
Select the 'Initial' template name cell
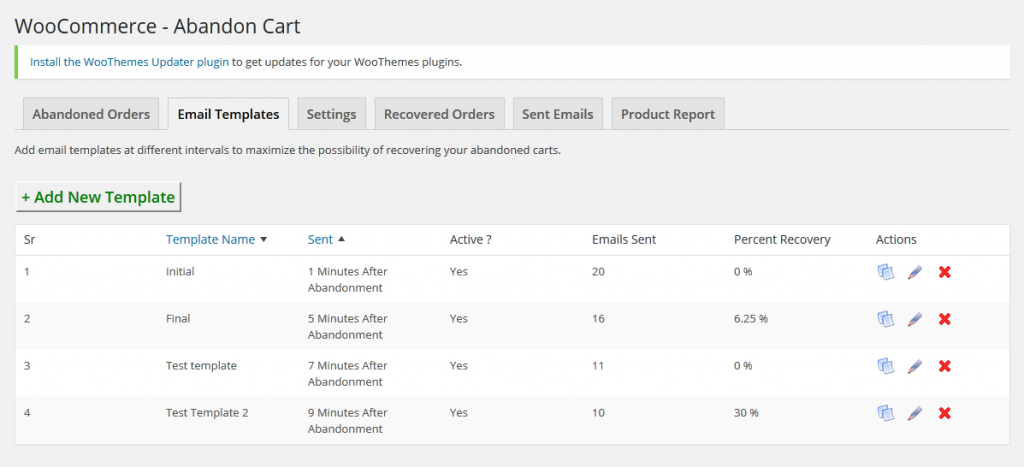(x=180, y=272)
